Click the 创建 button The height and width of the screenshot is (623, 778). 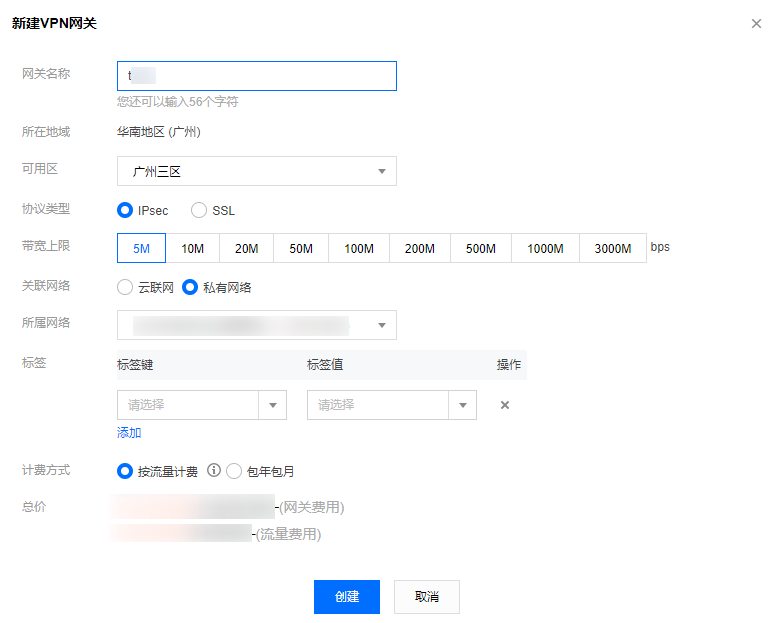(347, 597)
